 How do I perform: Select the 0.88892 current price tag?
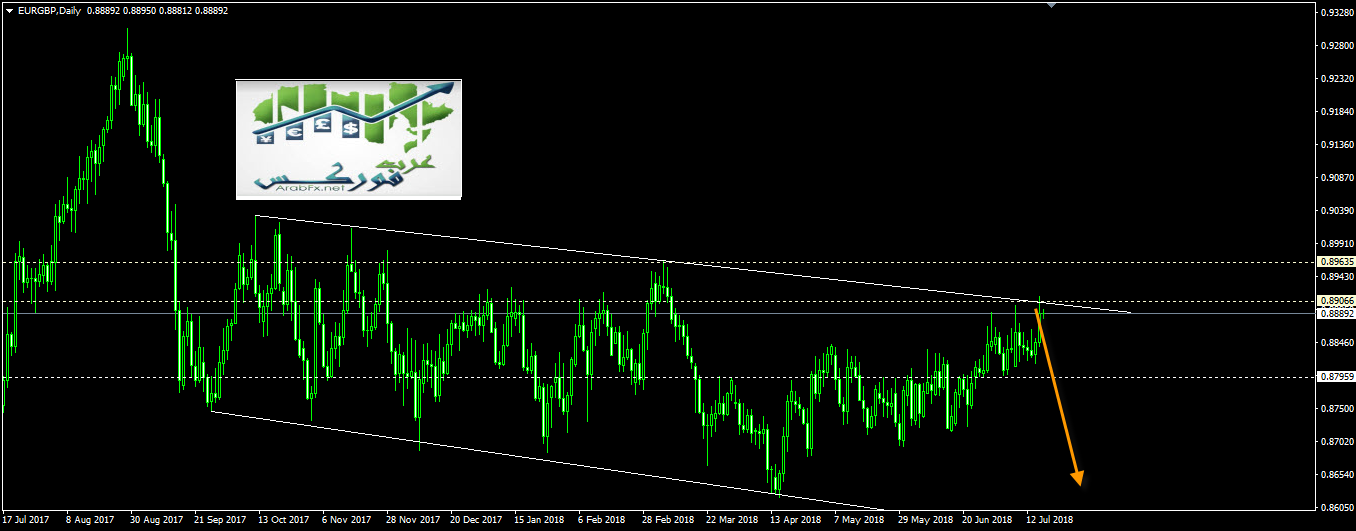point(1337,313)
